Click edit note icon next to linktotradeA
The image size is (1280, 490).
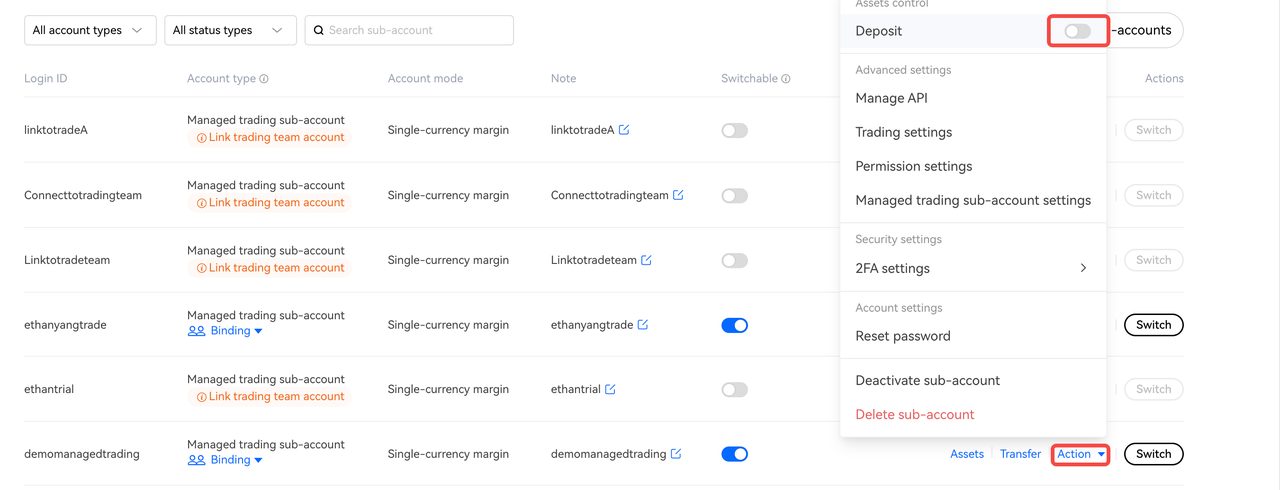coord(624,130)
